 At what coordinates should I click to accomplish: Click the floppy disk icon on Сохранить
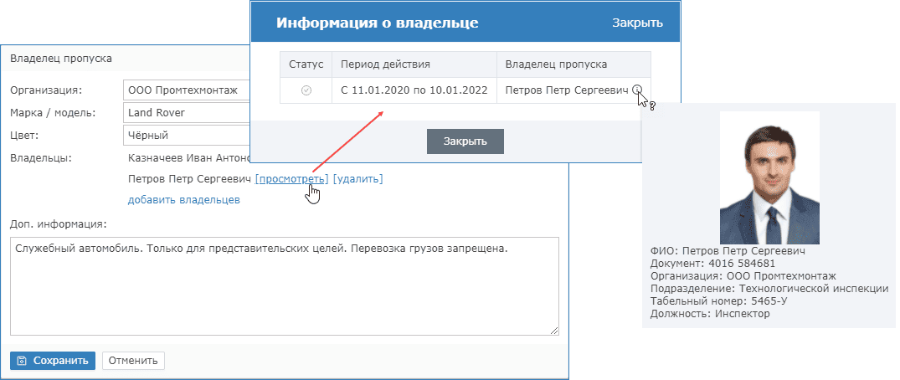(22, 361)
